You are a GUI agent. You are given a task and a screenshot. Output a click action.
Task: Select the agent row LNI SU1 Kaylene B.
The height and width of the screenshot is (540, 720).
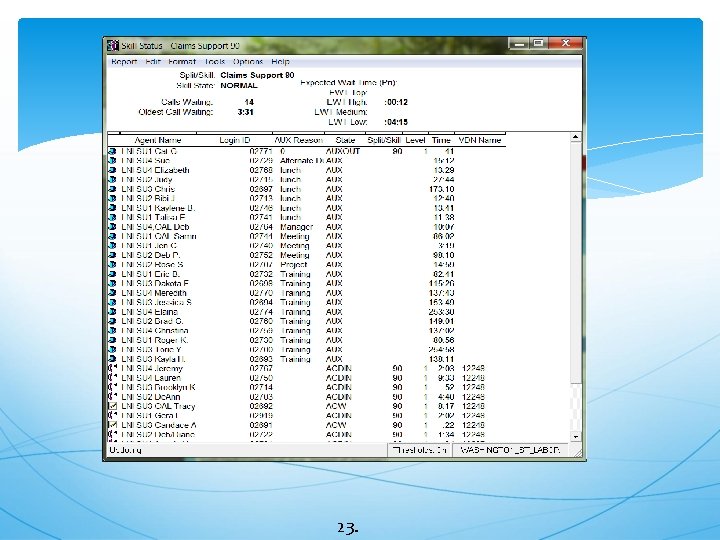(x=306, y=208)
